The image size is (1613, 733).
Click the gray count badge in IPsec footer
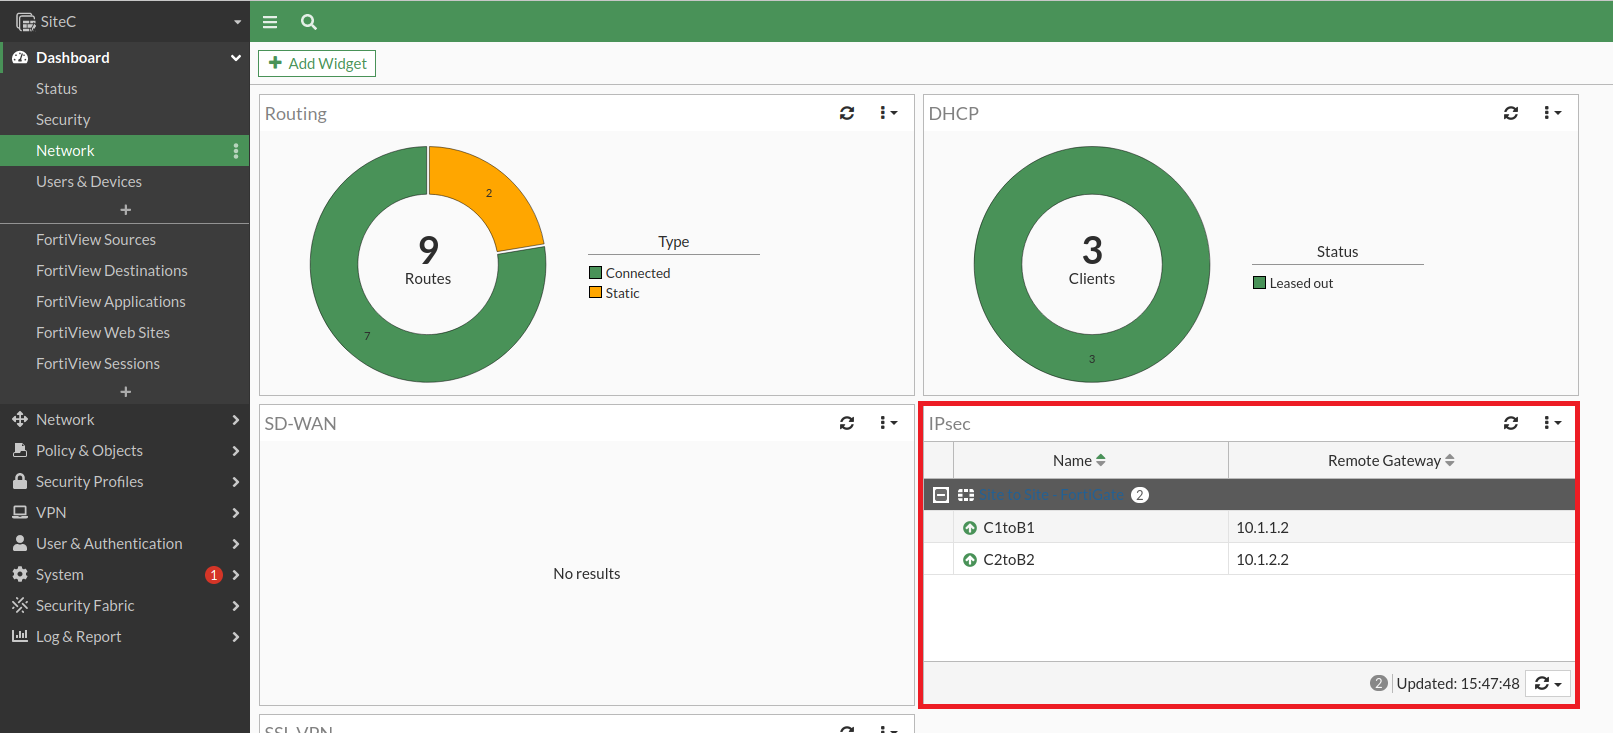(x=1379, y=683)
